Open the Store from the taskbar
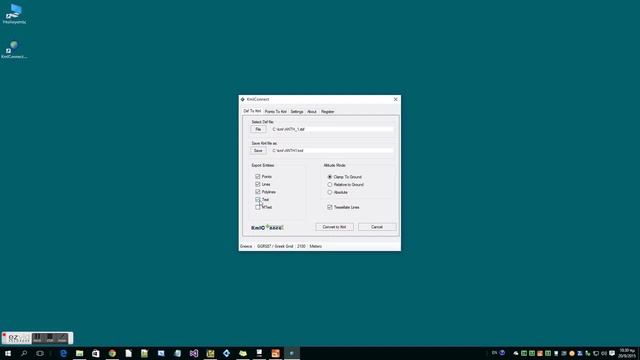Image resolution: width=640 pixels, height=360 pixels. 96,353
